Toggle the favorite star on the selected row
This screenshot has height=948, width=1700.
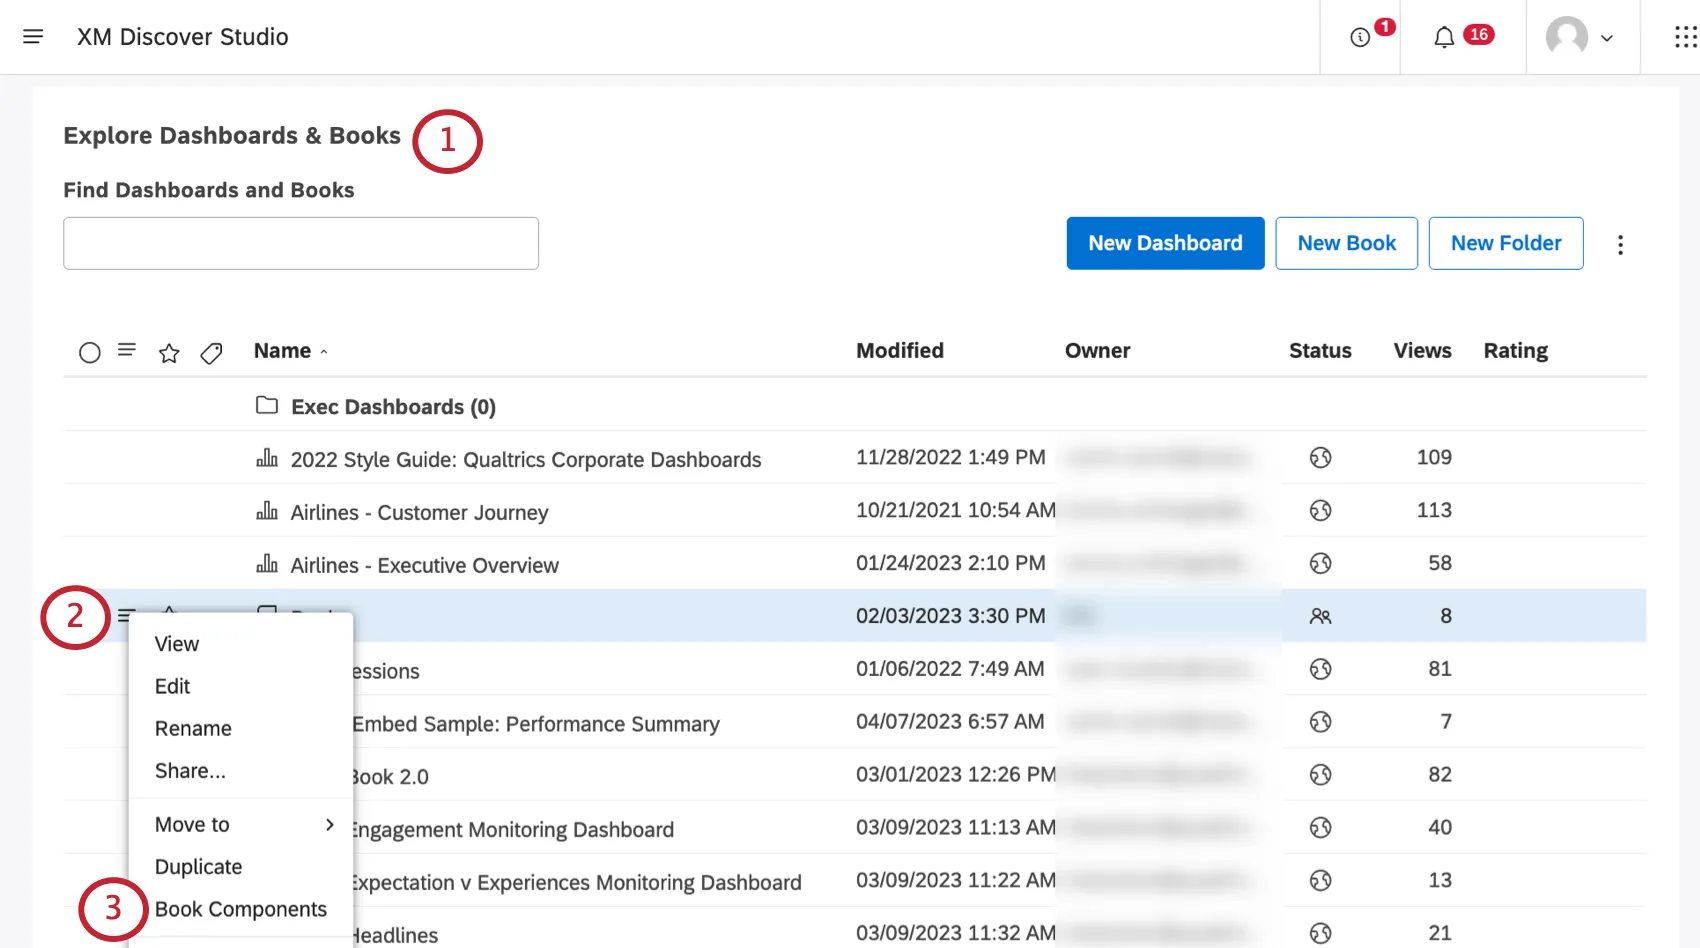click(169, 614)
